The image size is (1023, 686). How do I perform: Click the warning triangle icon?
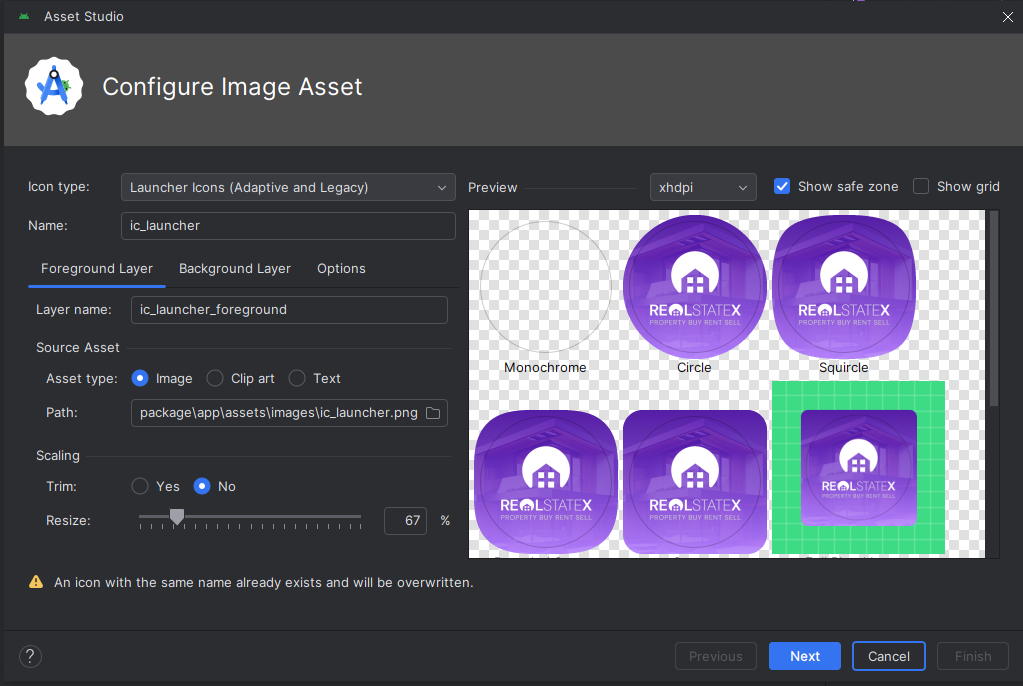(36, 582)
